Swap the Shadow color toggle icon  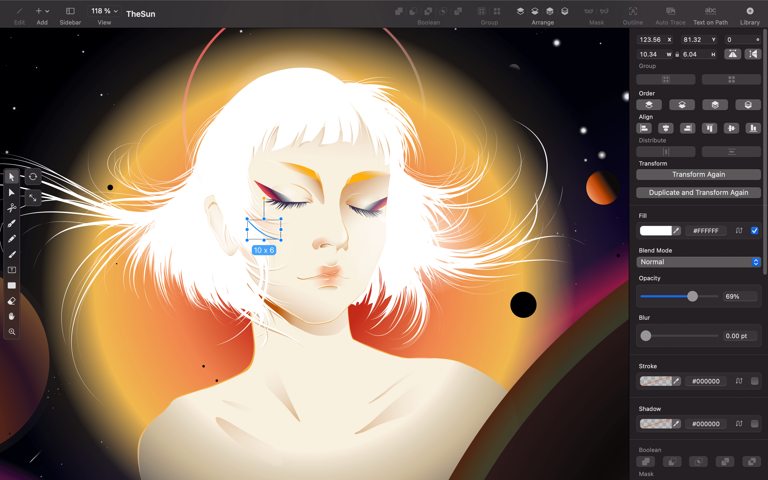[739, 424]
